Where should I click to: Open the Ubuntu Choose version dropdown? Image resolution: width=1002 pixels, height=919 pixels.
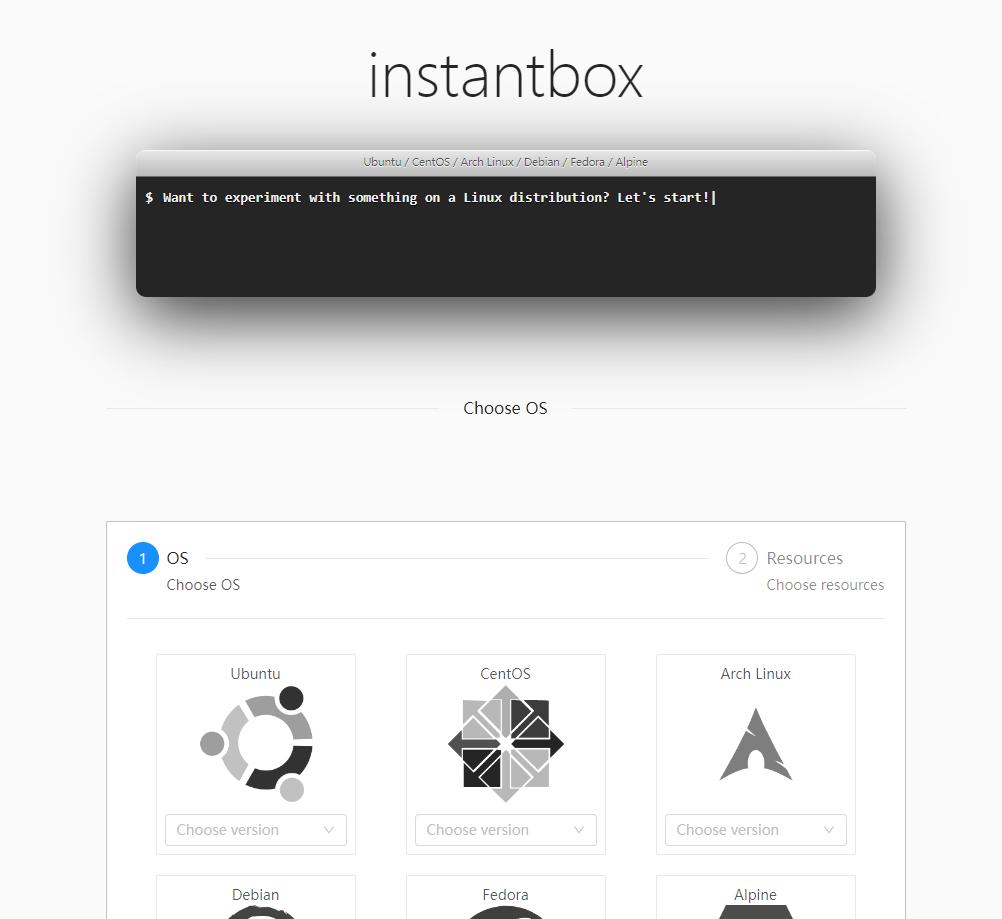click(x=255, y=830)
